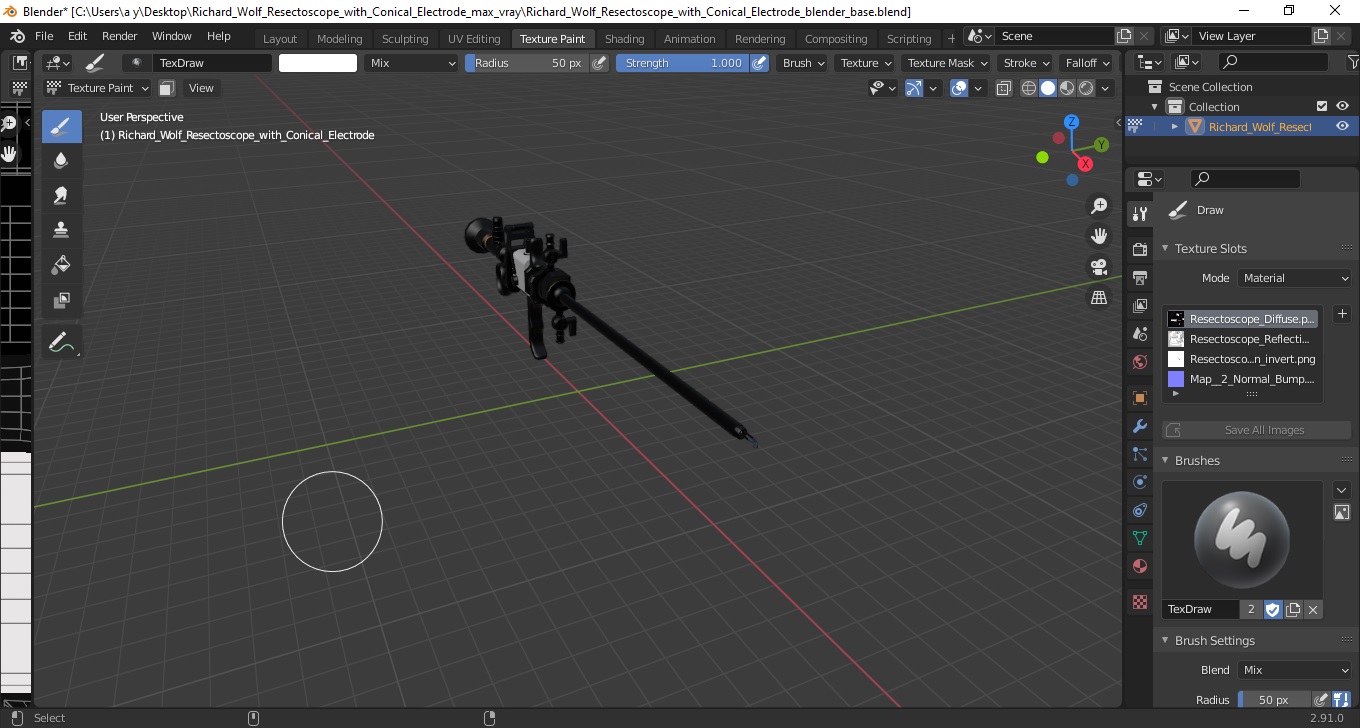Select the Fill bucket tool
This screenshot has width=1360, height=728.
point(61,264)
